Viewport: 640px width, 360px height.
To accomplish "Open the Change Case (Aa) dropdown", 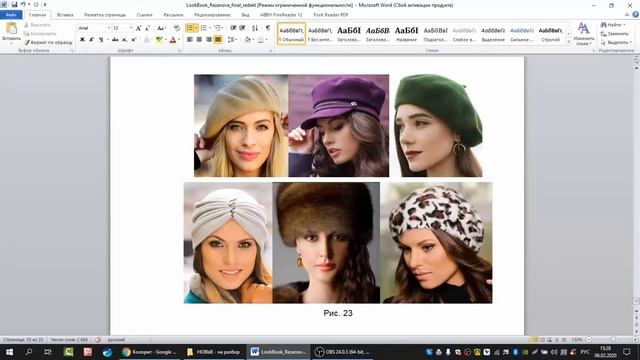I will coord(161,28).
